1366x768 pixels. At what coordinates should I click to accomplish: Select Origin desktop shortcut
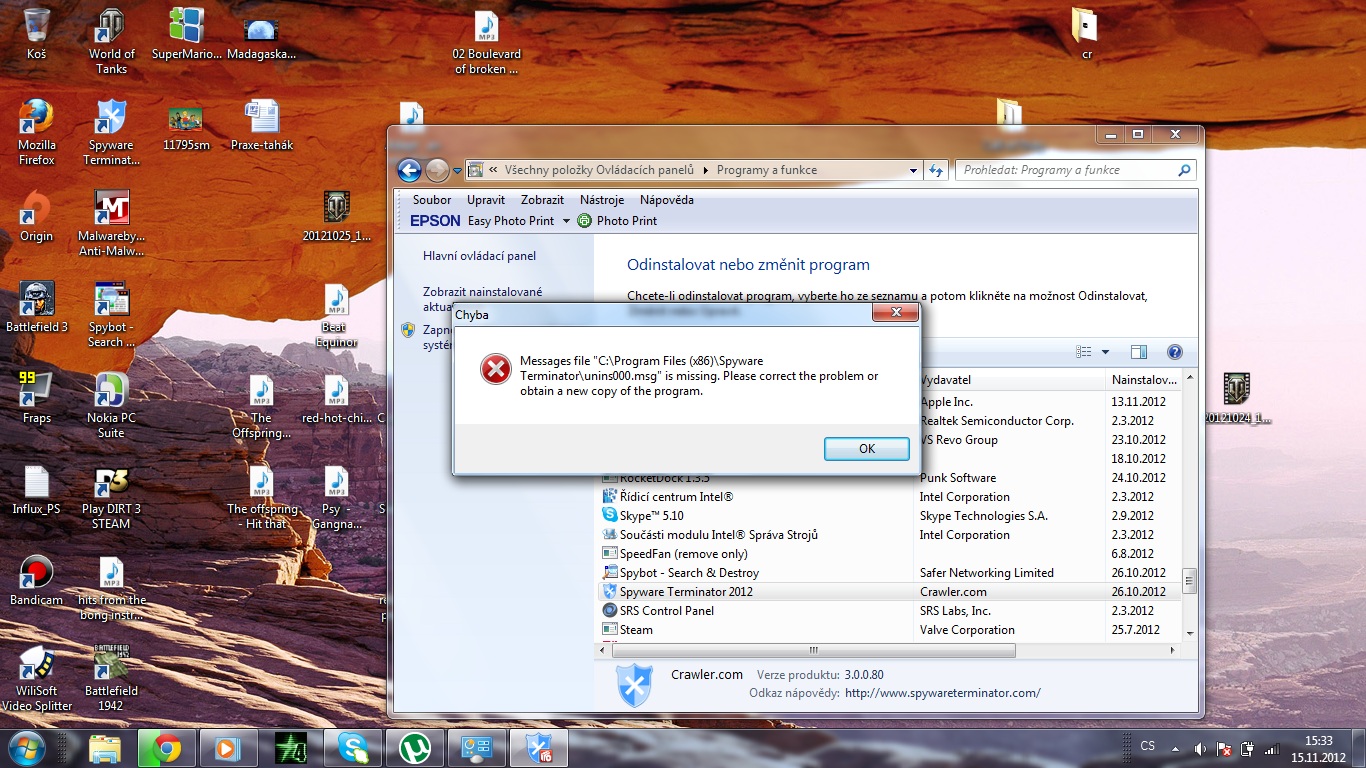[36, 217]
